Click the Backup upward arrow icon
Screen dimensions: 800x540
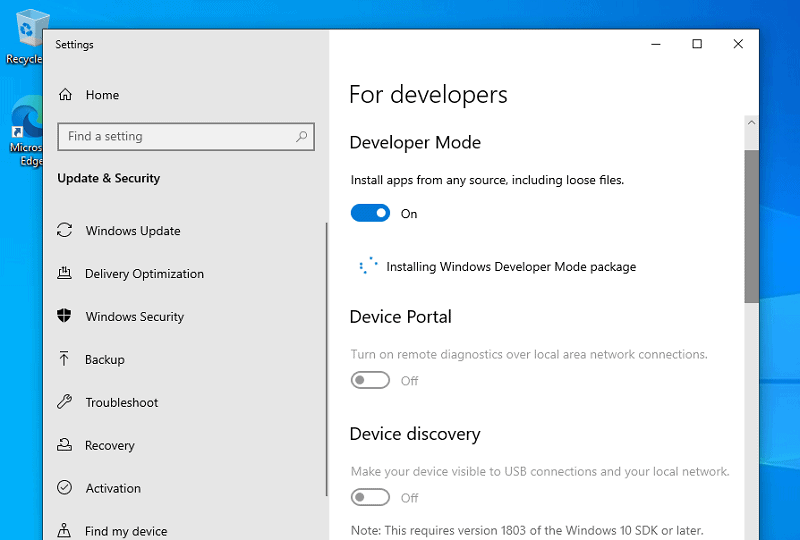pyautogui.click(x=64, y=359)
